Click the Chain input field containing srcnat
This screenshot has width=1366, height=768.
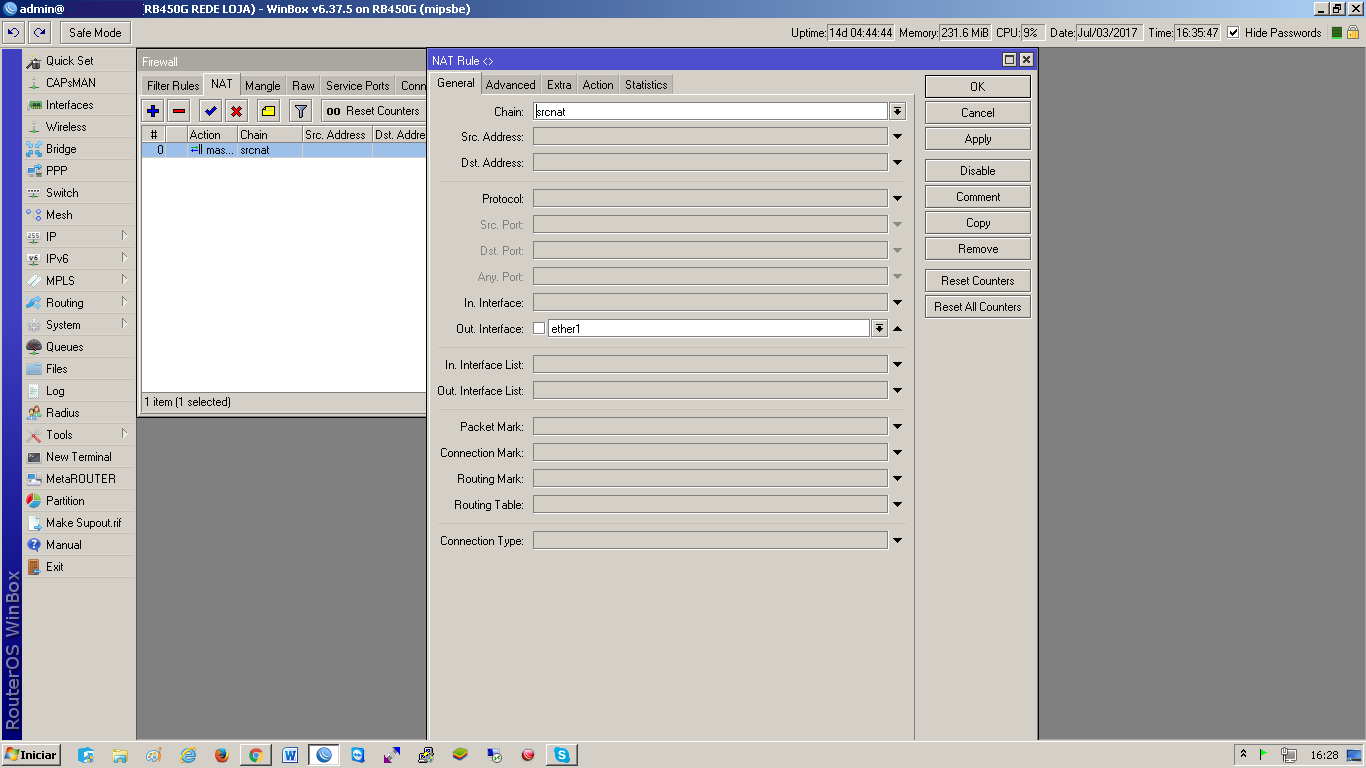coord(710,111)
